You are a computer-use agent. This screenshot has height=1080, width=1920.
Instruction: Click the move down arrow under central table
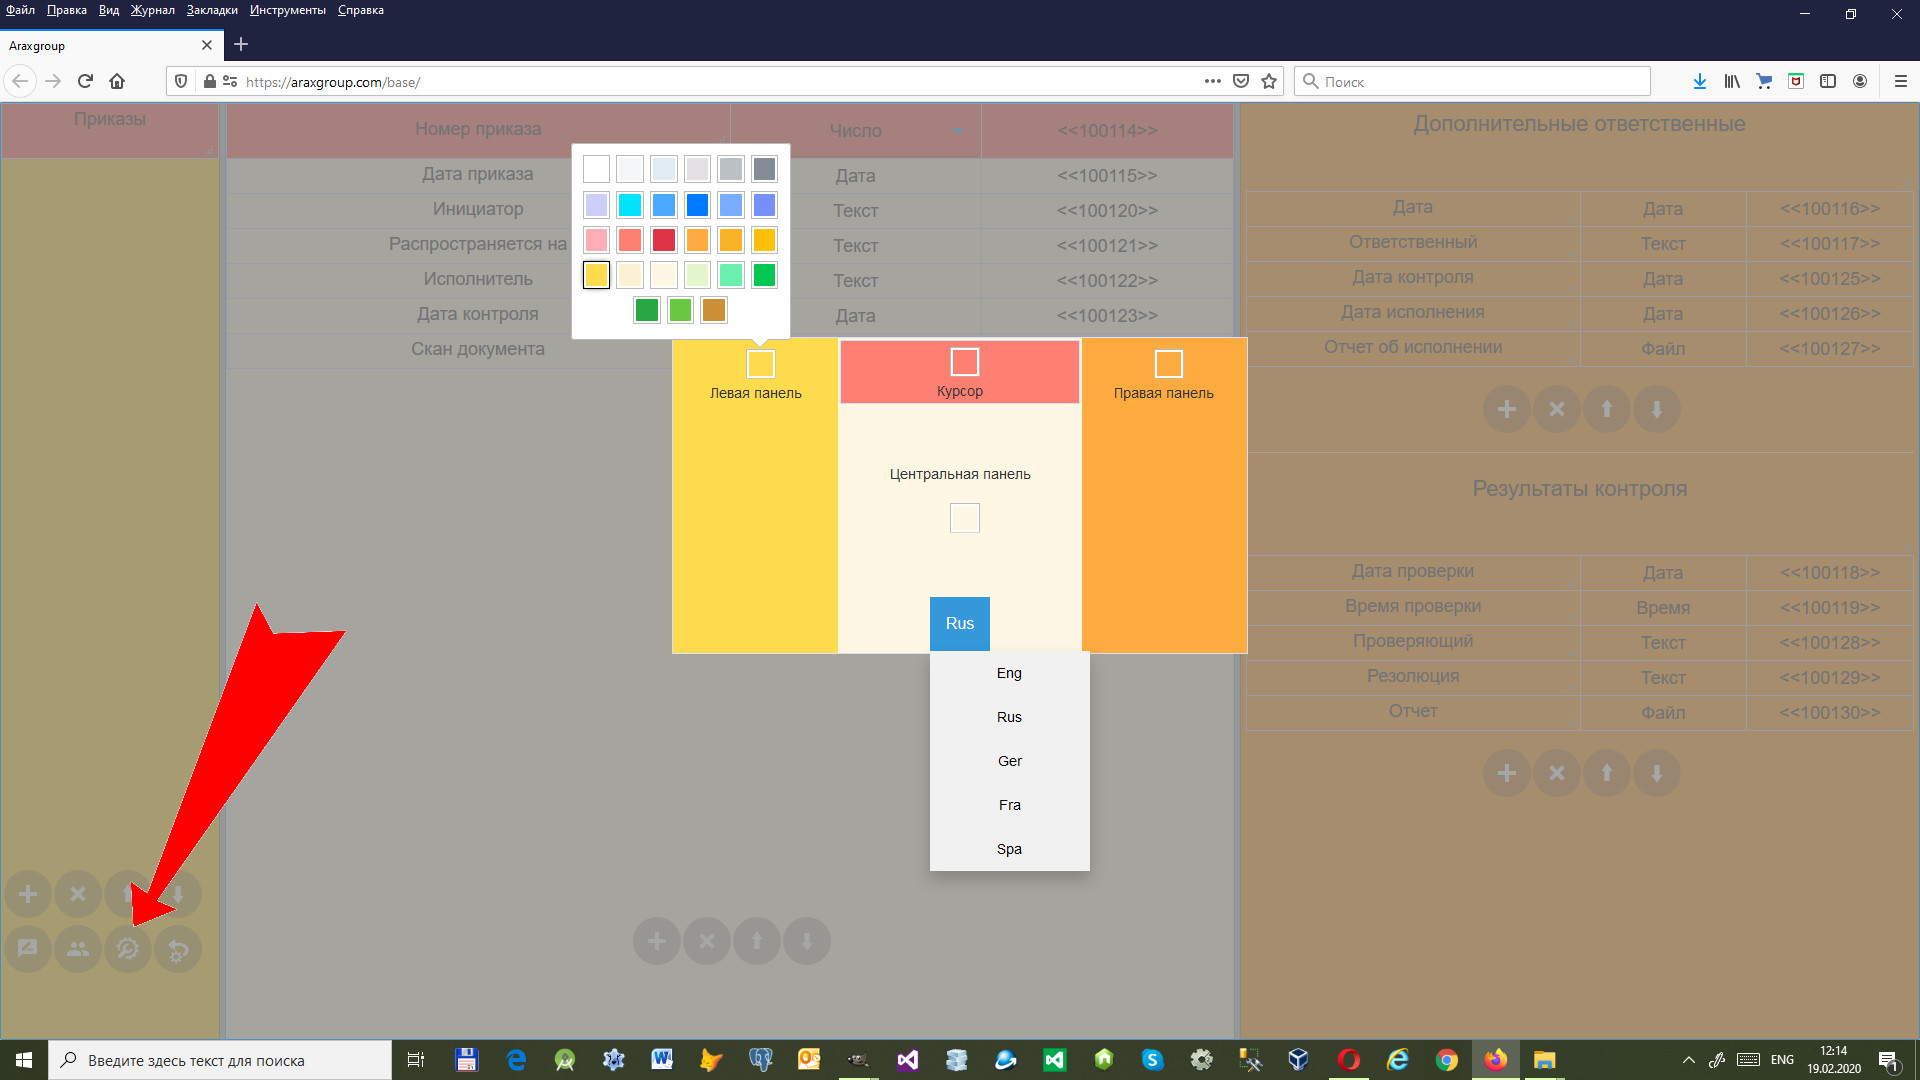tap(807, 941)
